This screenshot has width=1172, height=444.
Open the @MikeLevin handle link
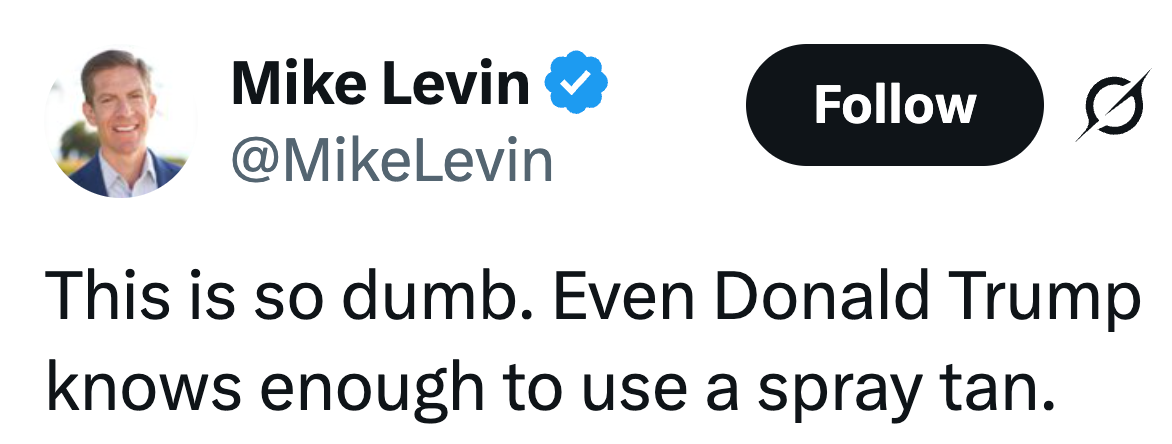[392, 159]
